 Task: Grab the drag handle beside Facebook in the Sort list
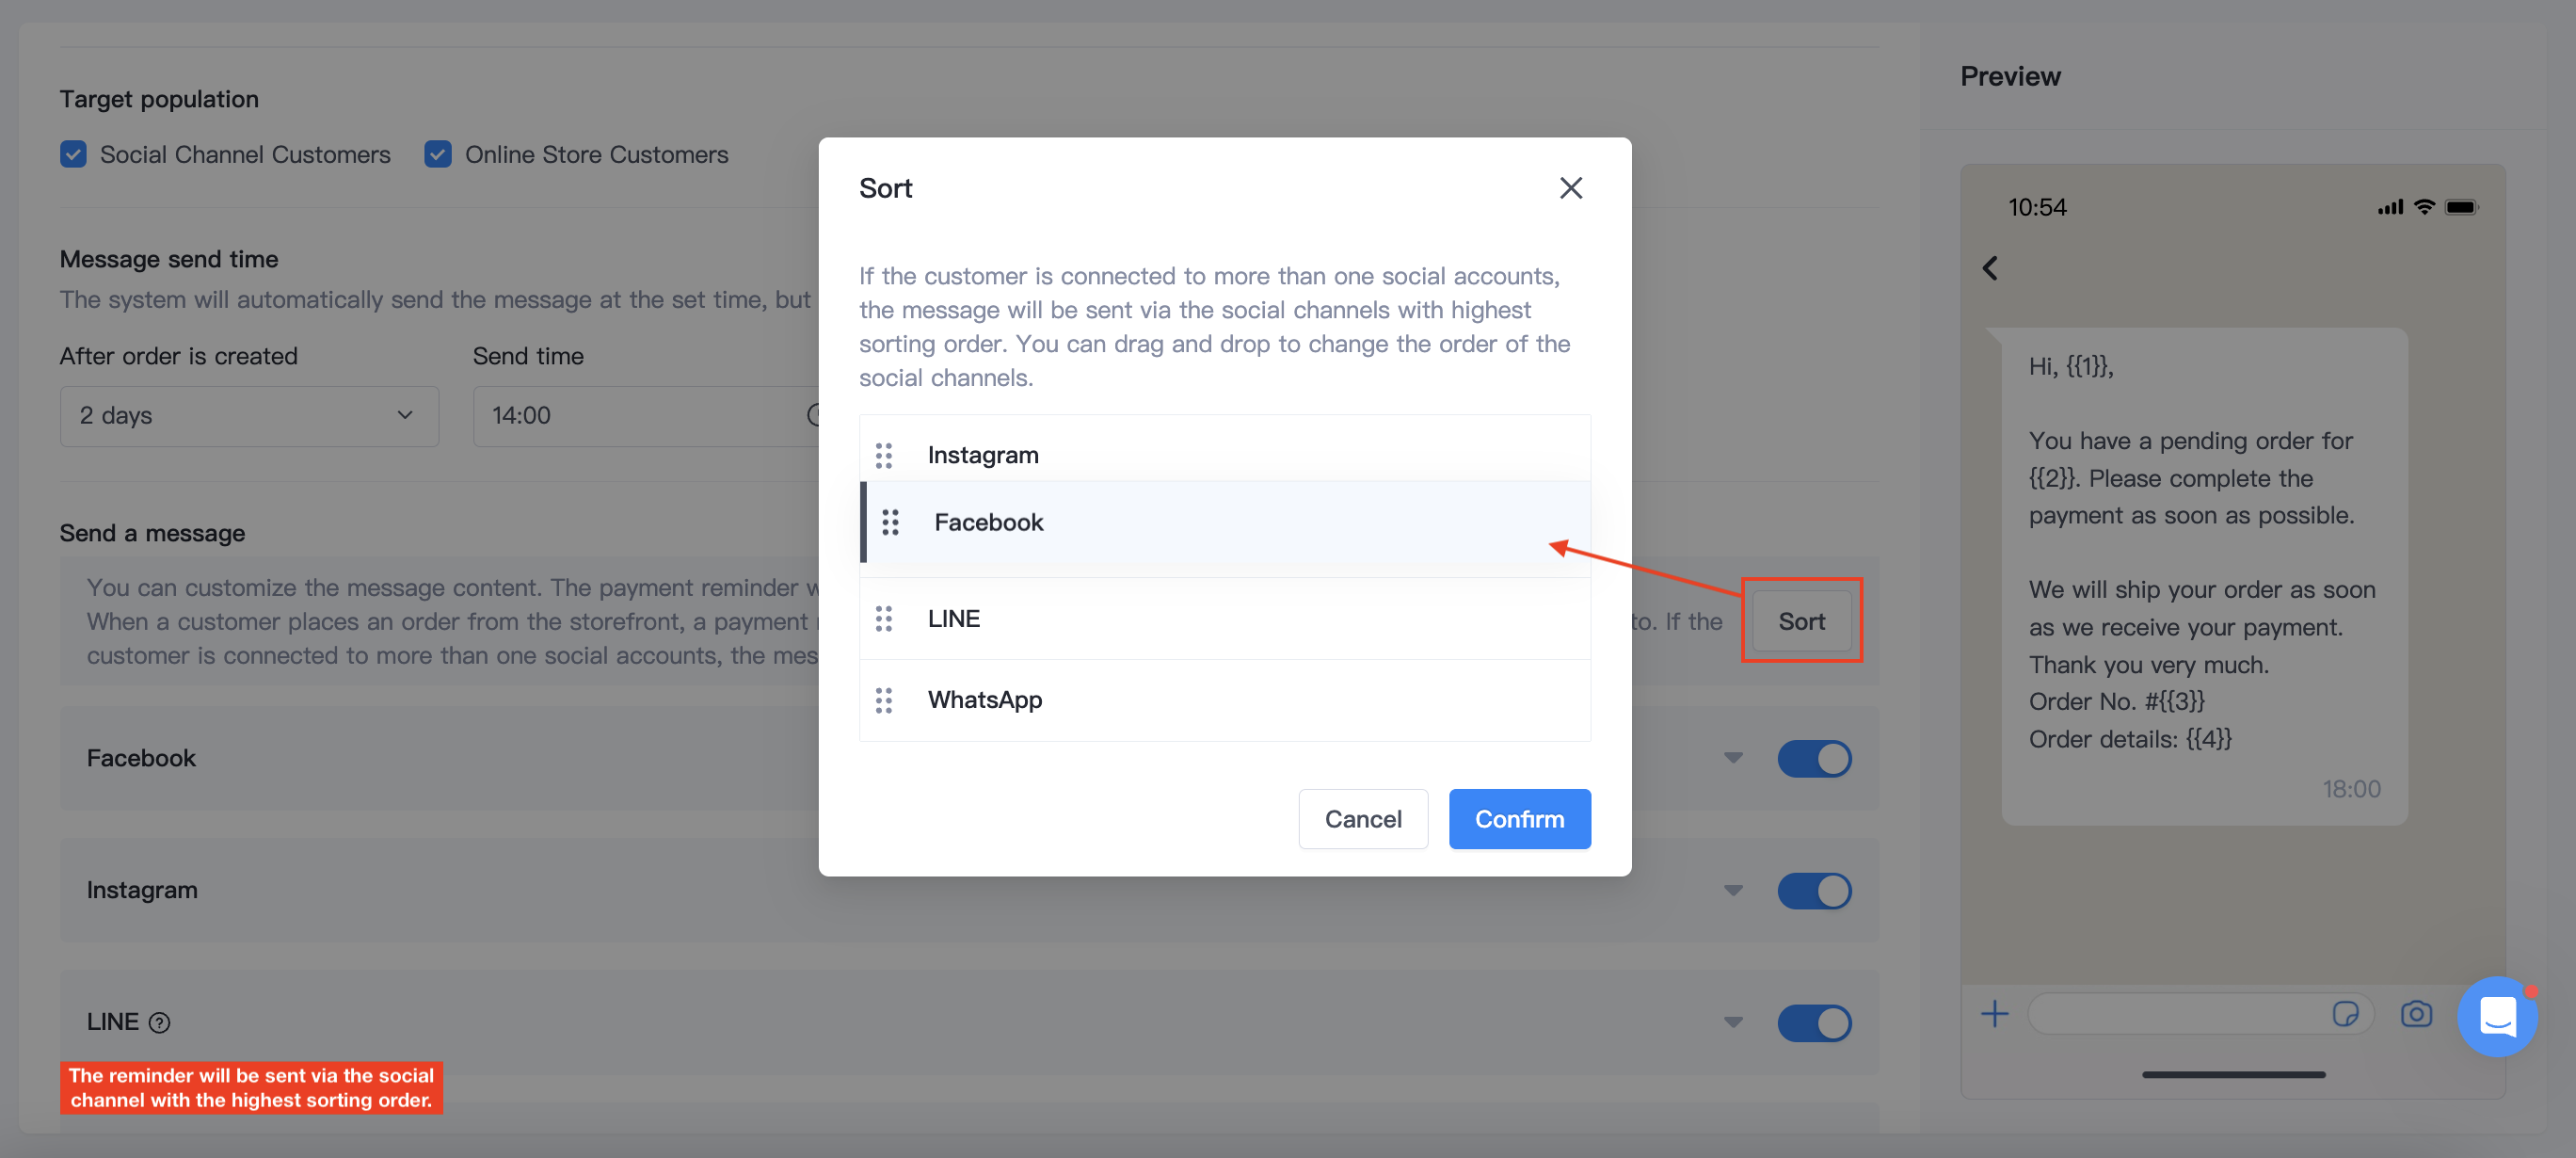point(890,522)
